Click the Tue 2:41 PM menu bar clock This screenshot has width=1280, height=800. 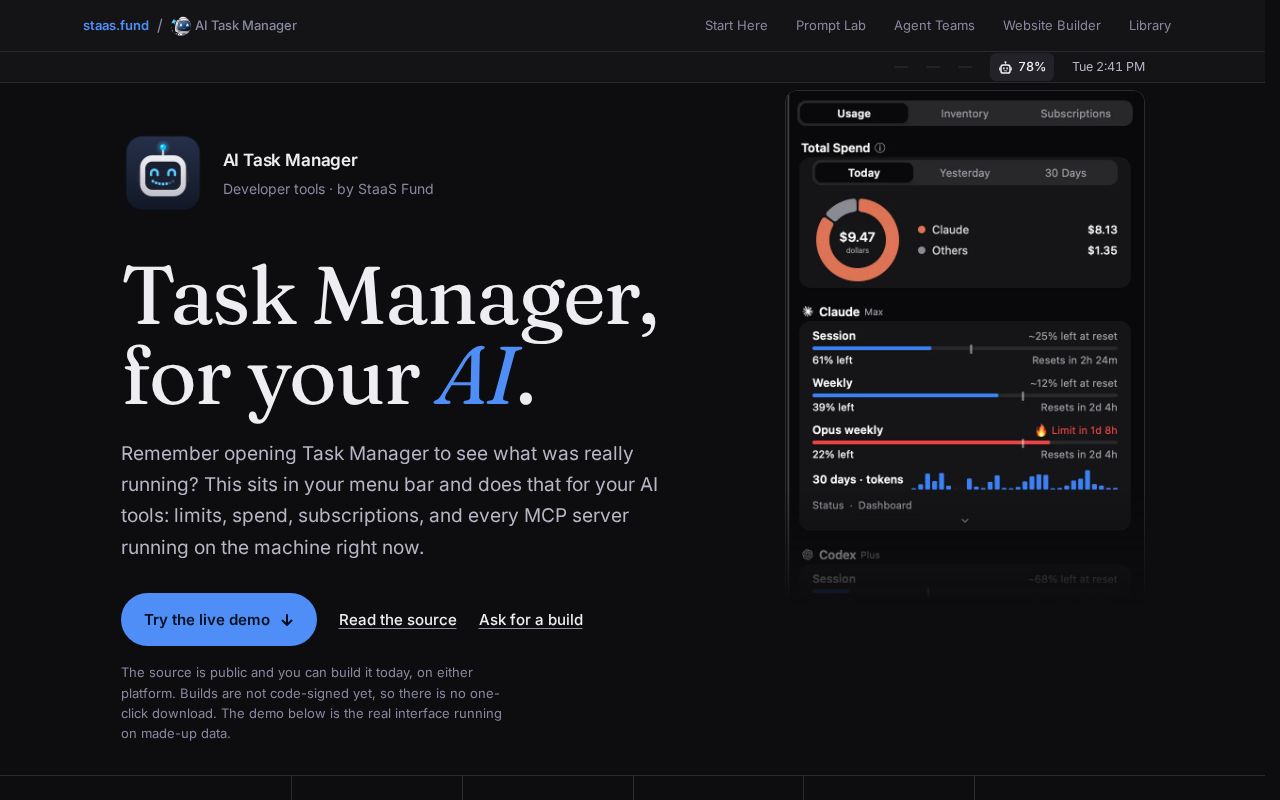pos(1108,67)
